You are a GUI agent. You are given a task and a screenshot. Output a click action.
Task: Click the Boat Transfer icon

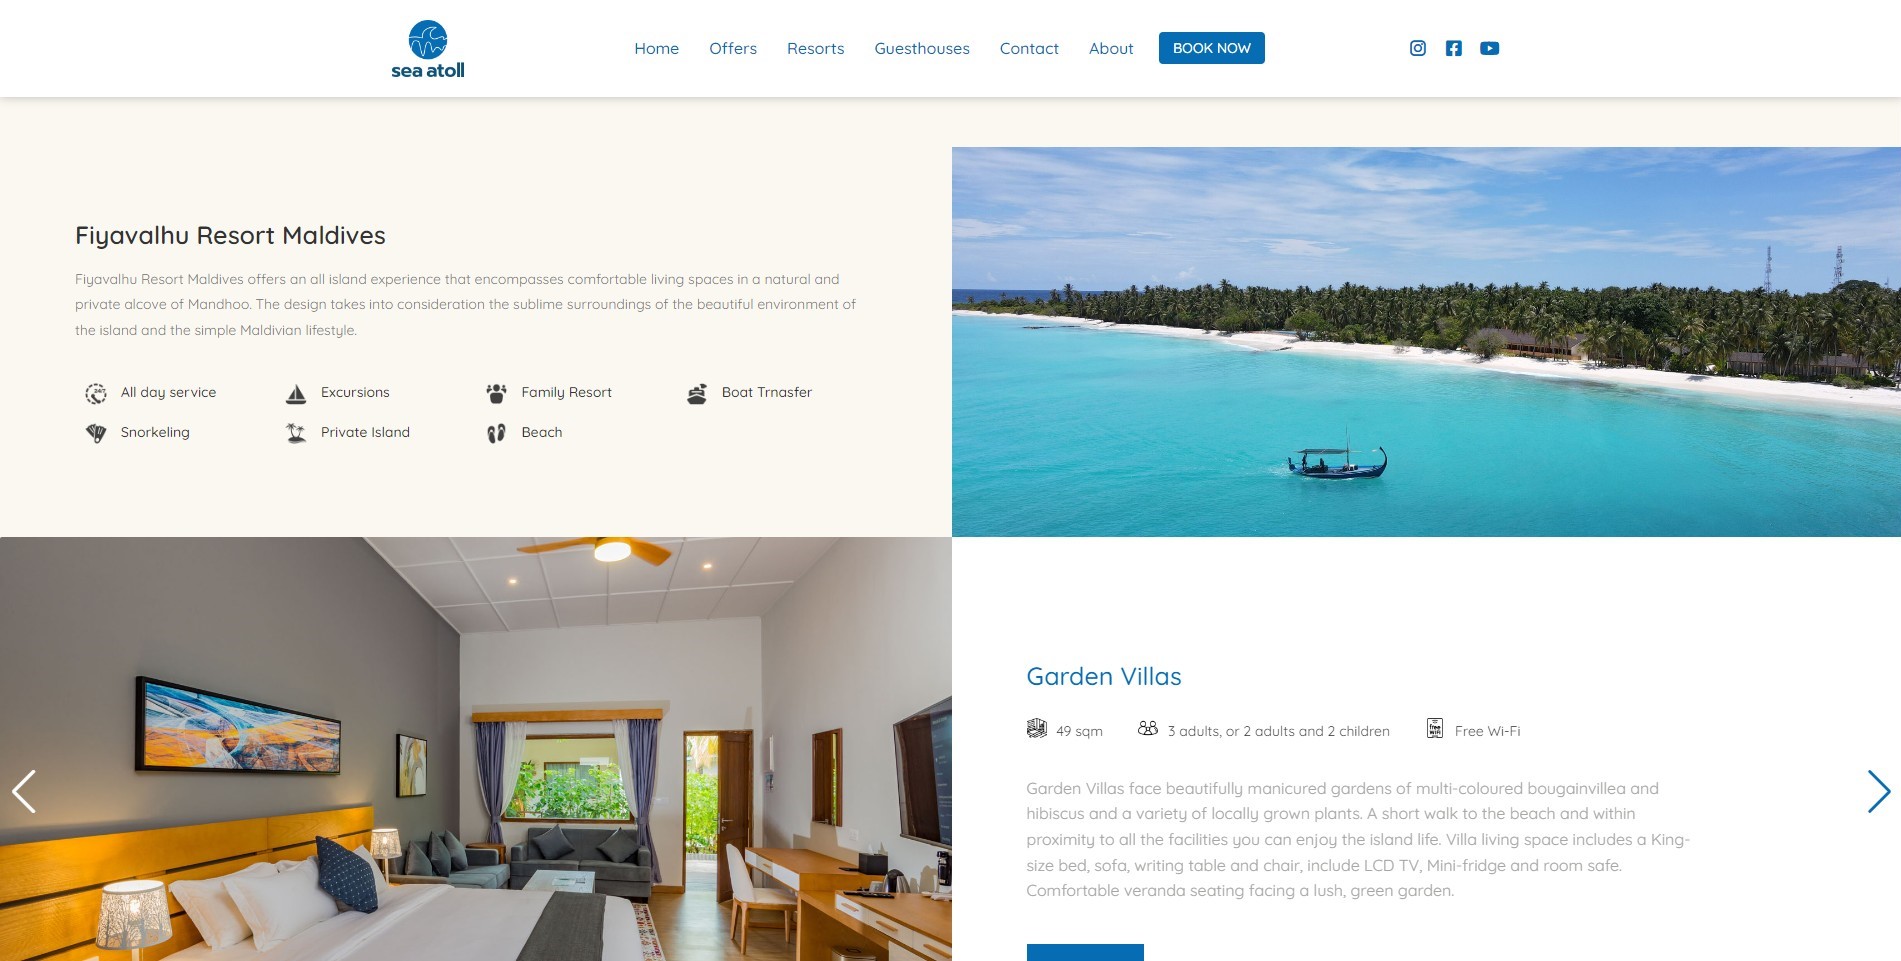(x=697, y=393)
